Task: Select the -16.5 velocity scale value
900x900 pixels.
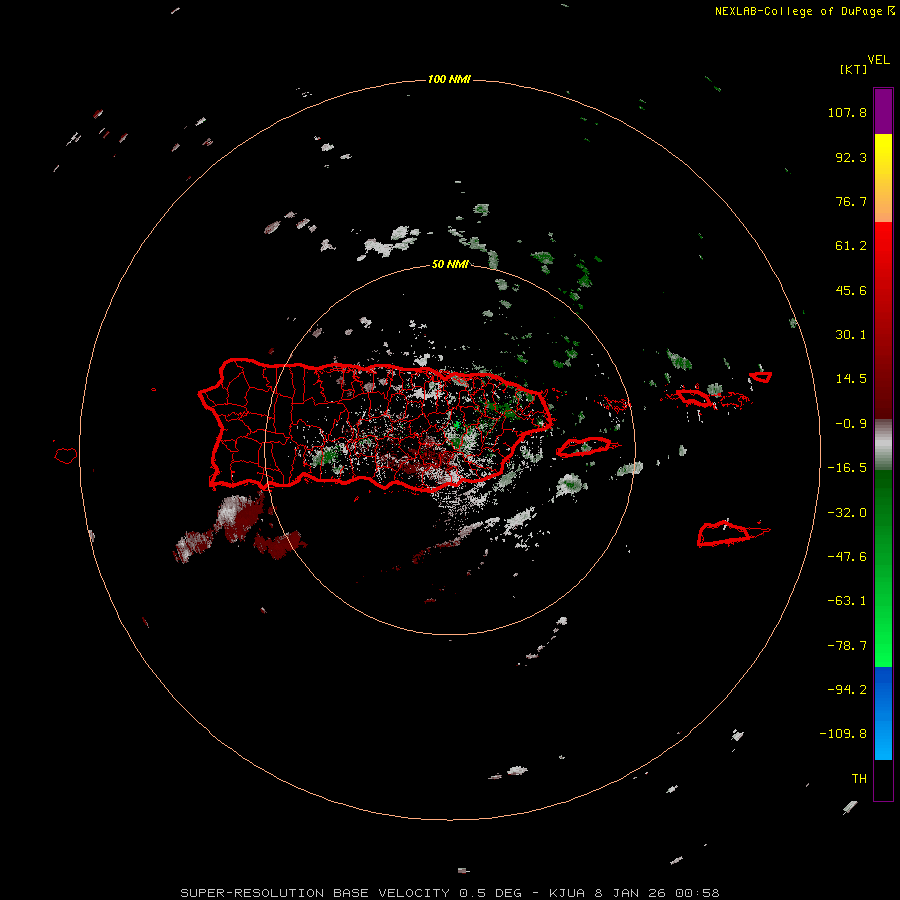Action: pos(847,468)
